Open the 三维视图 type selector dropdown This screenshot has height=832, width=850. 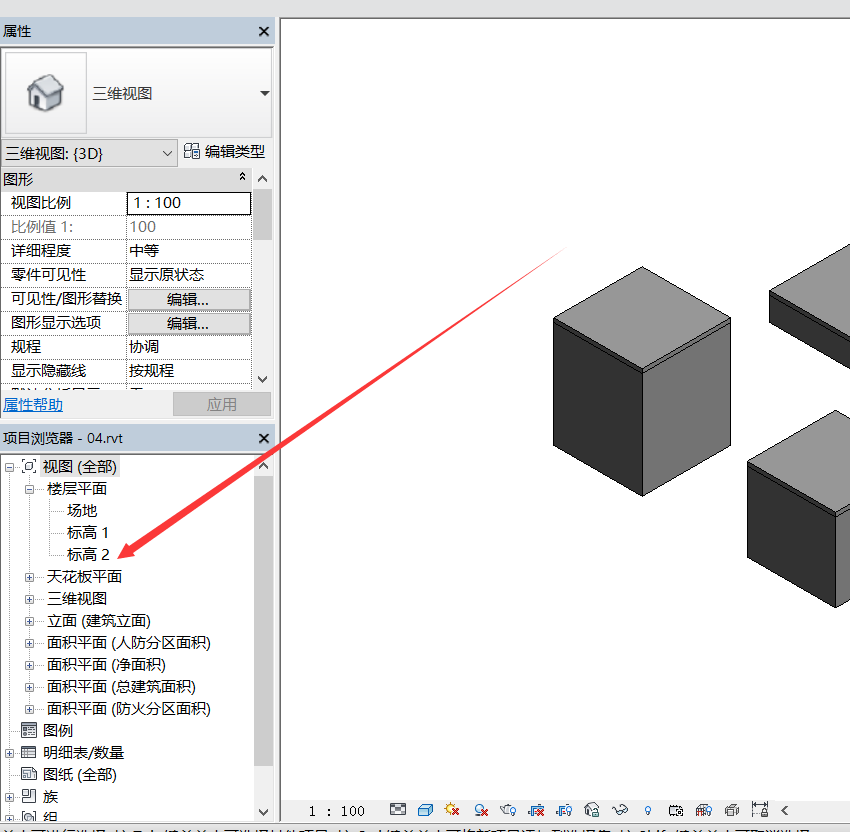[264, 93]
